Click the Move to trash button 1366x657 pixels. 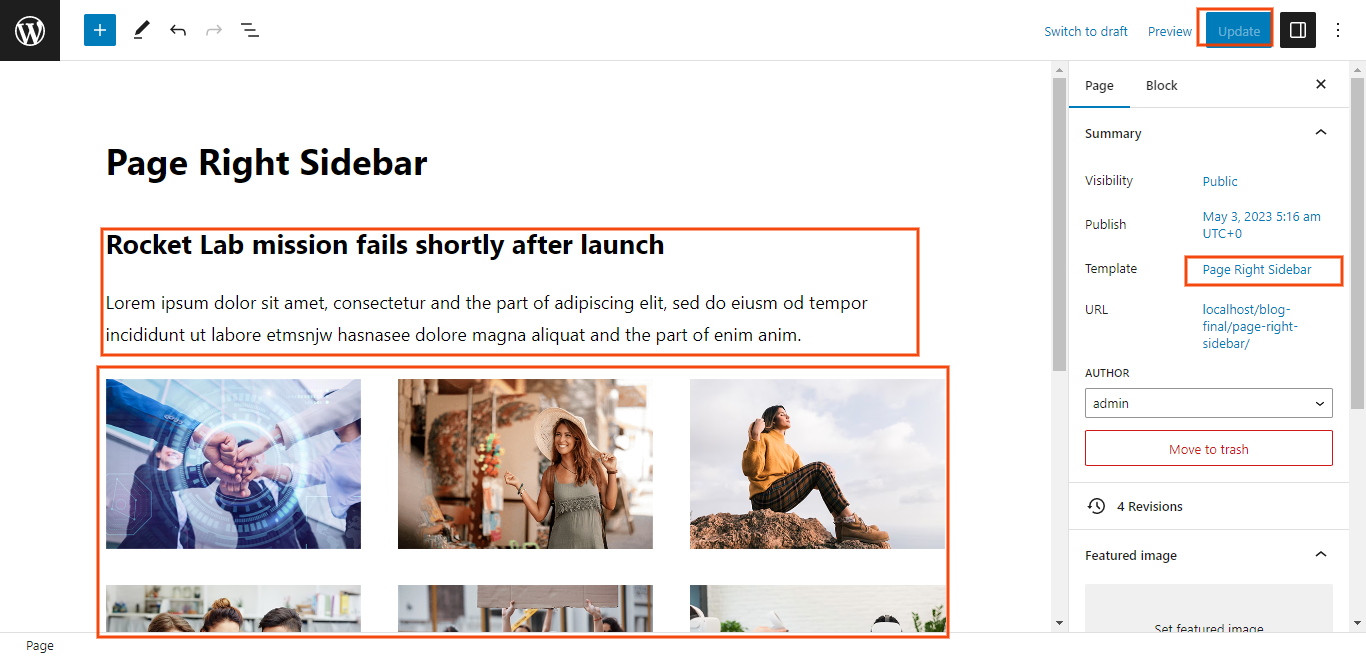point(1209,448)
